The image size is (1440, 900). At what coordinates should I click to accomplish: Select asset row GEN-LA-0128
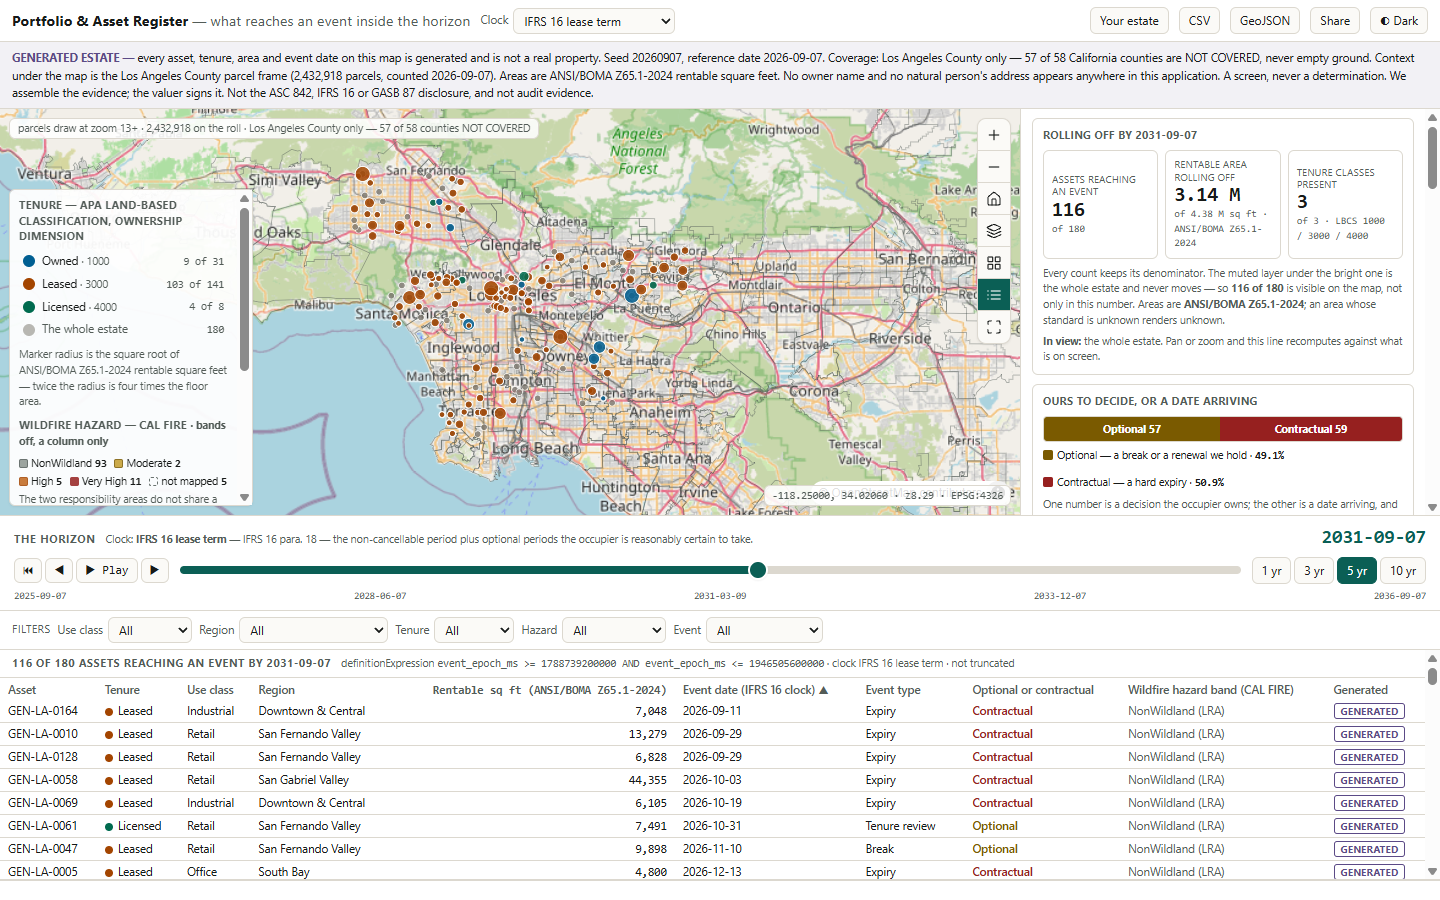pyautogui.click(x=712, y=757)
